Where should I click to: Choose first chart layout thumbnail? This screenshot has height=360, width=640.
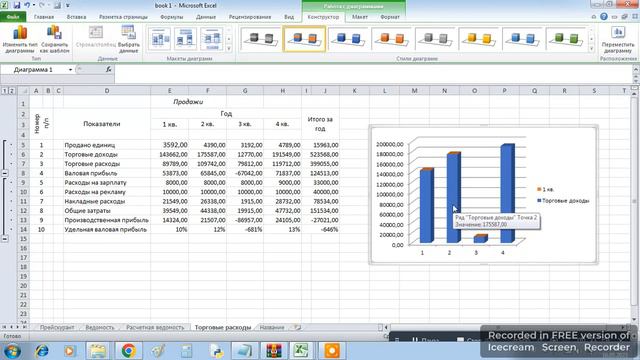tap(160, 39)
